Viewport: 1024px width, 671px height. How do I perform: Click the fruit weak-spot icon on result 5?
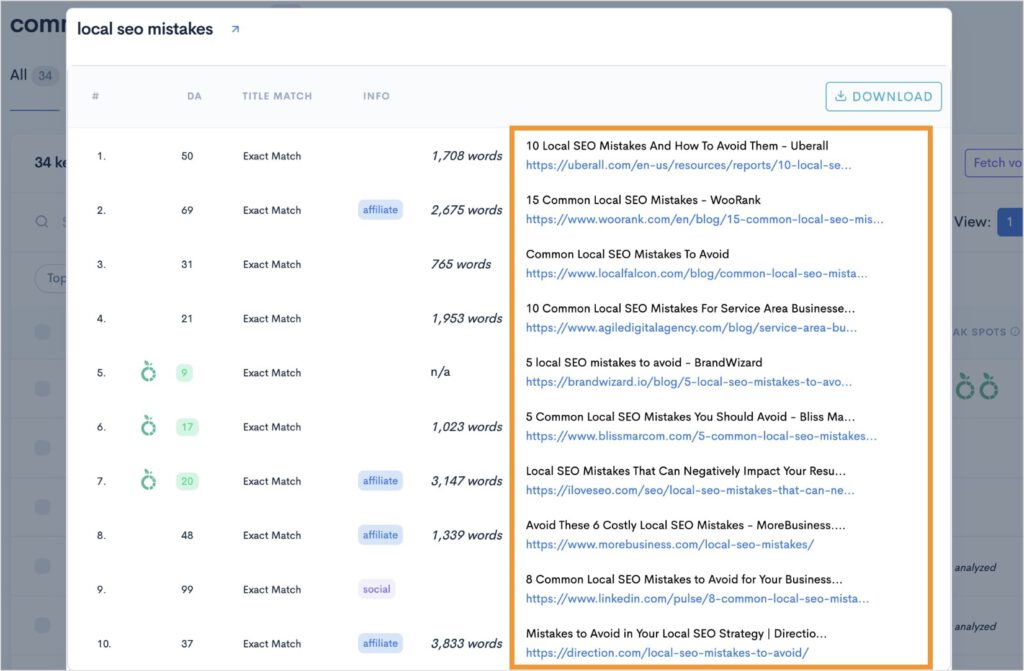(148, 372)
